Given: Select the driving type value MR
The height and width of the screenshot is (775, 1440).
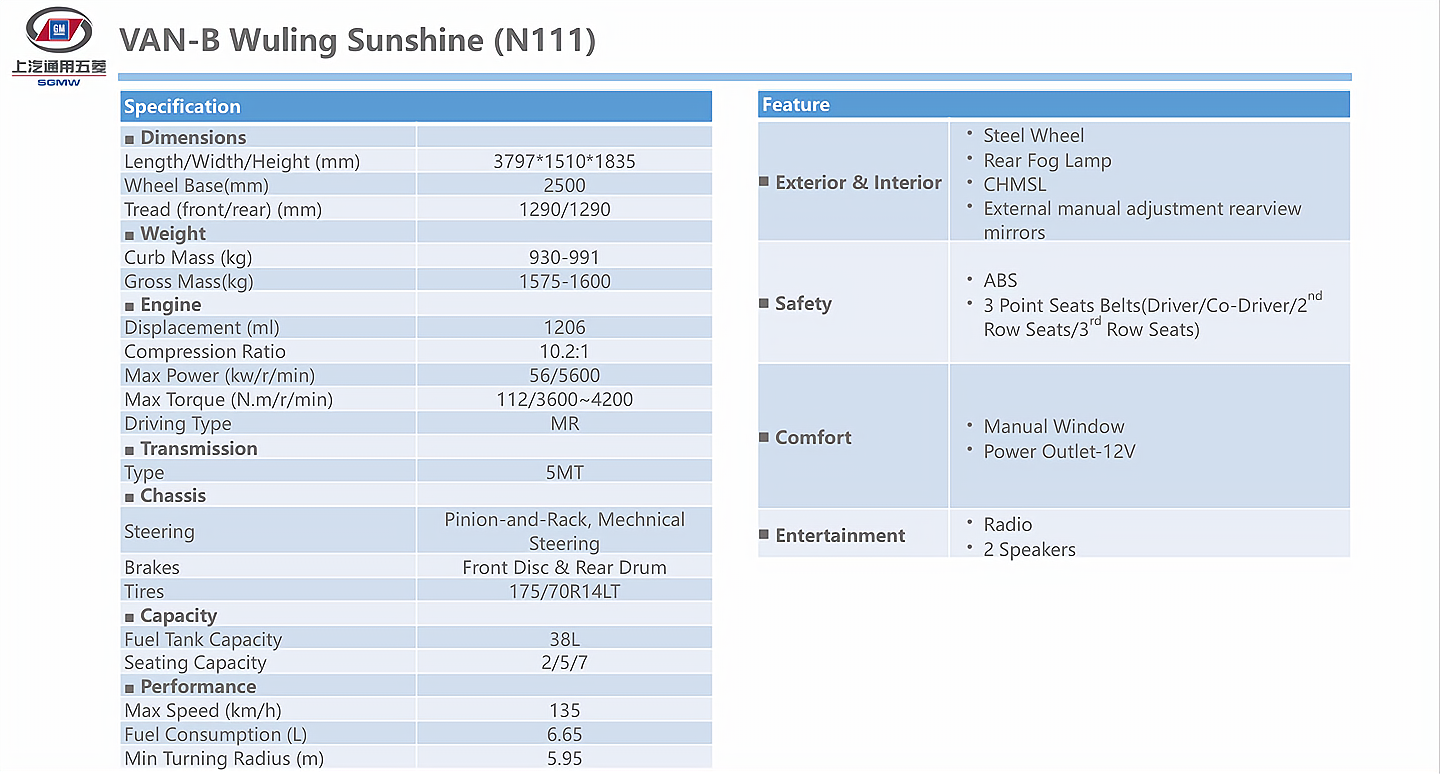Looking at the screenshot, I should tap(565, 423).
